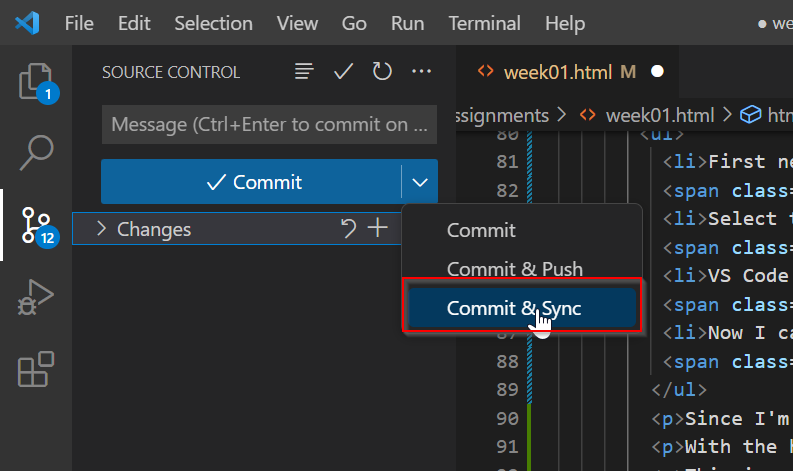
Task: Open the Commit button dropdown arrow
Action: pos(420,182)
